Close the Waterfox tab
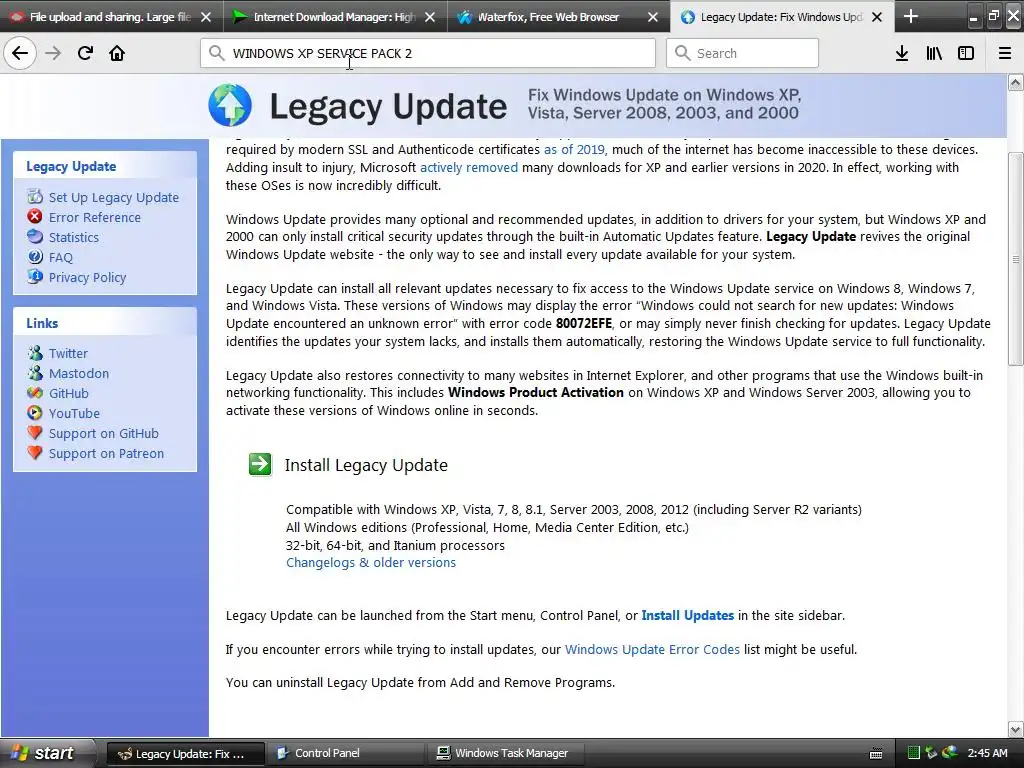The image size is (1024, 768). click(x=653, y=17)
